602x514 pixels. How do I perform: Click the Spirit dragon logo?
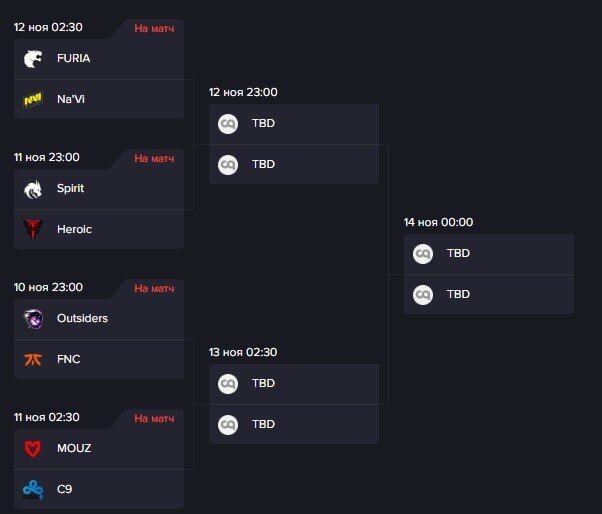tap(34, 188)
